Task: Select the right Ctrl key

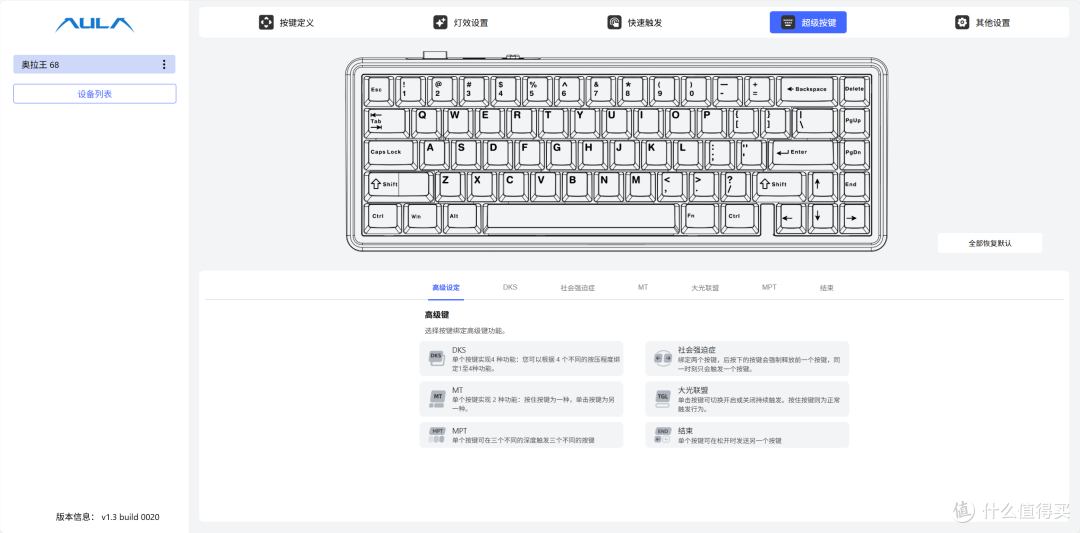Action: 738,216
